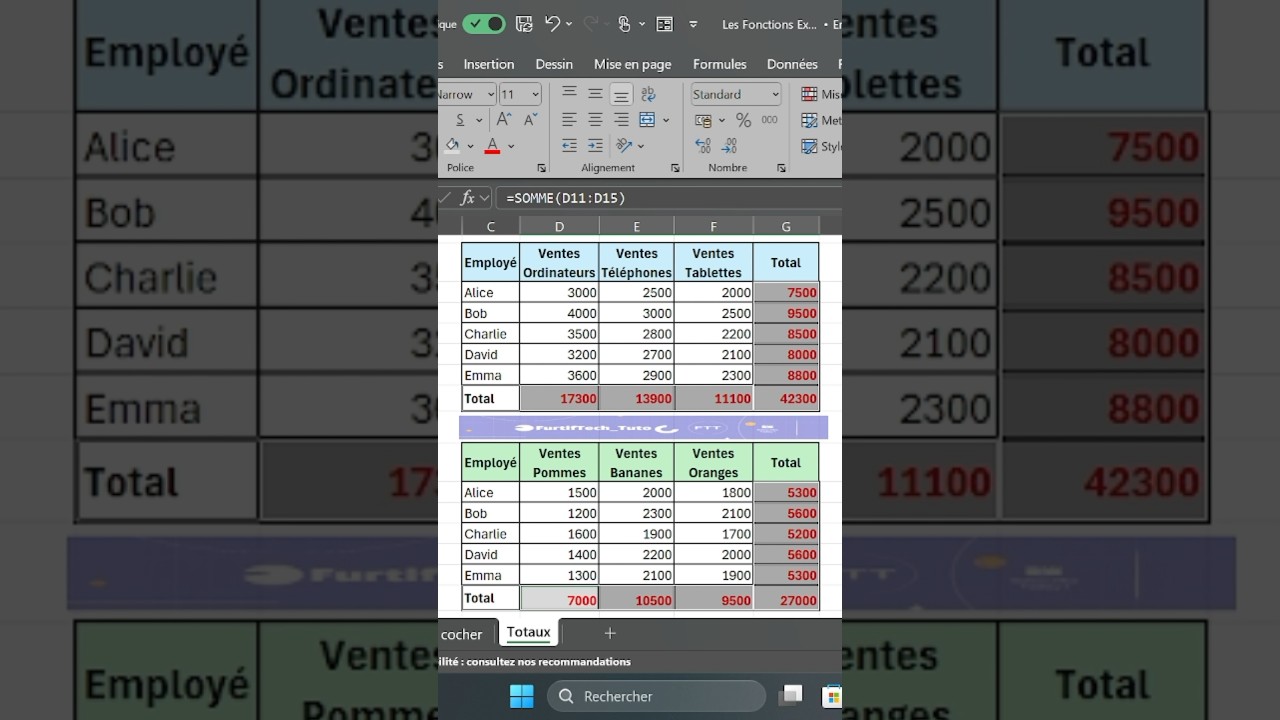This screenshot has height=720, width=1280.
Task: Select column D header
Action: pyautogui.click(x=559, y=227)
